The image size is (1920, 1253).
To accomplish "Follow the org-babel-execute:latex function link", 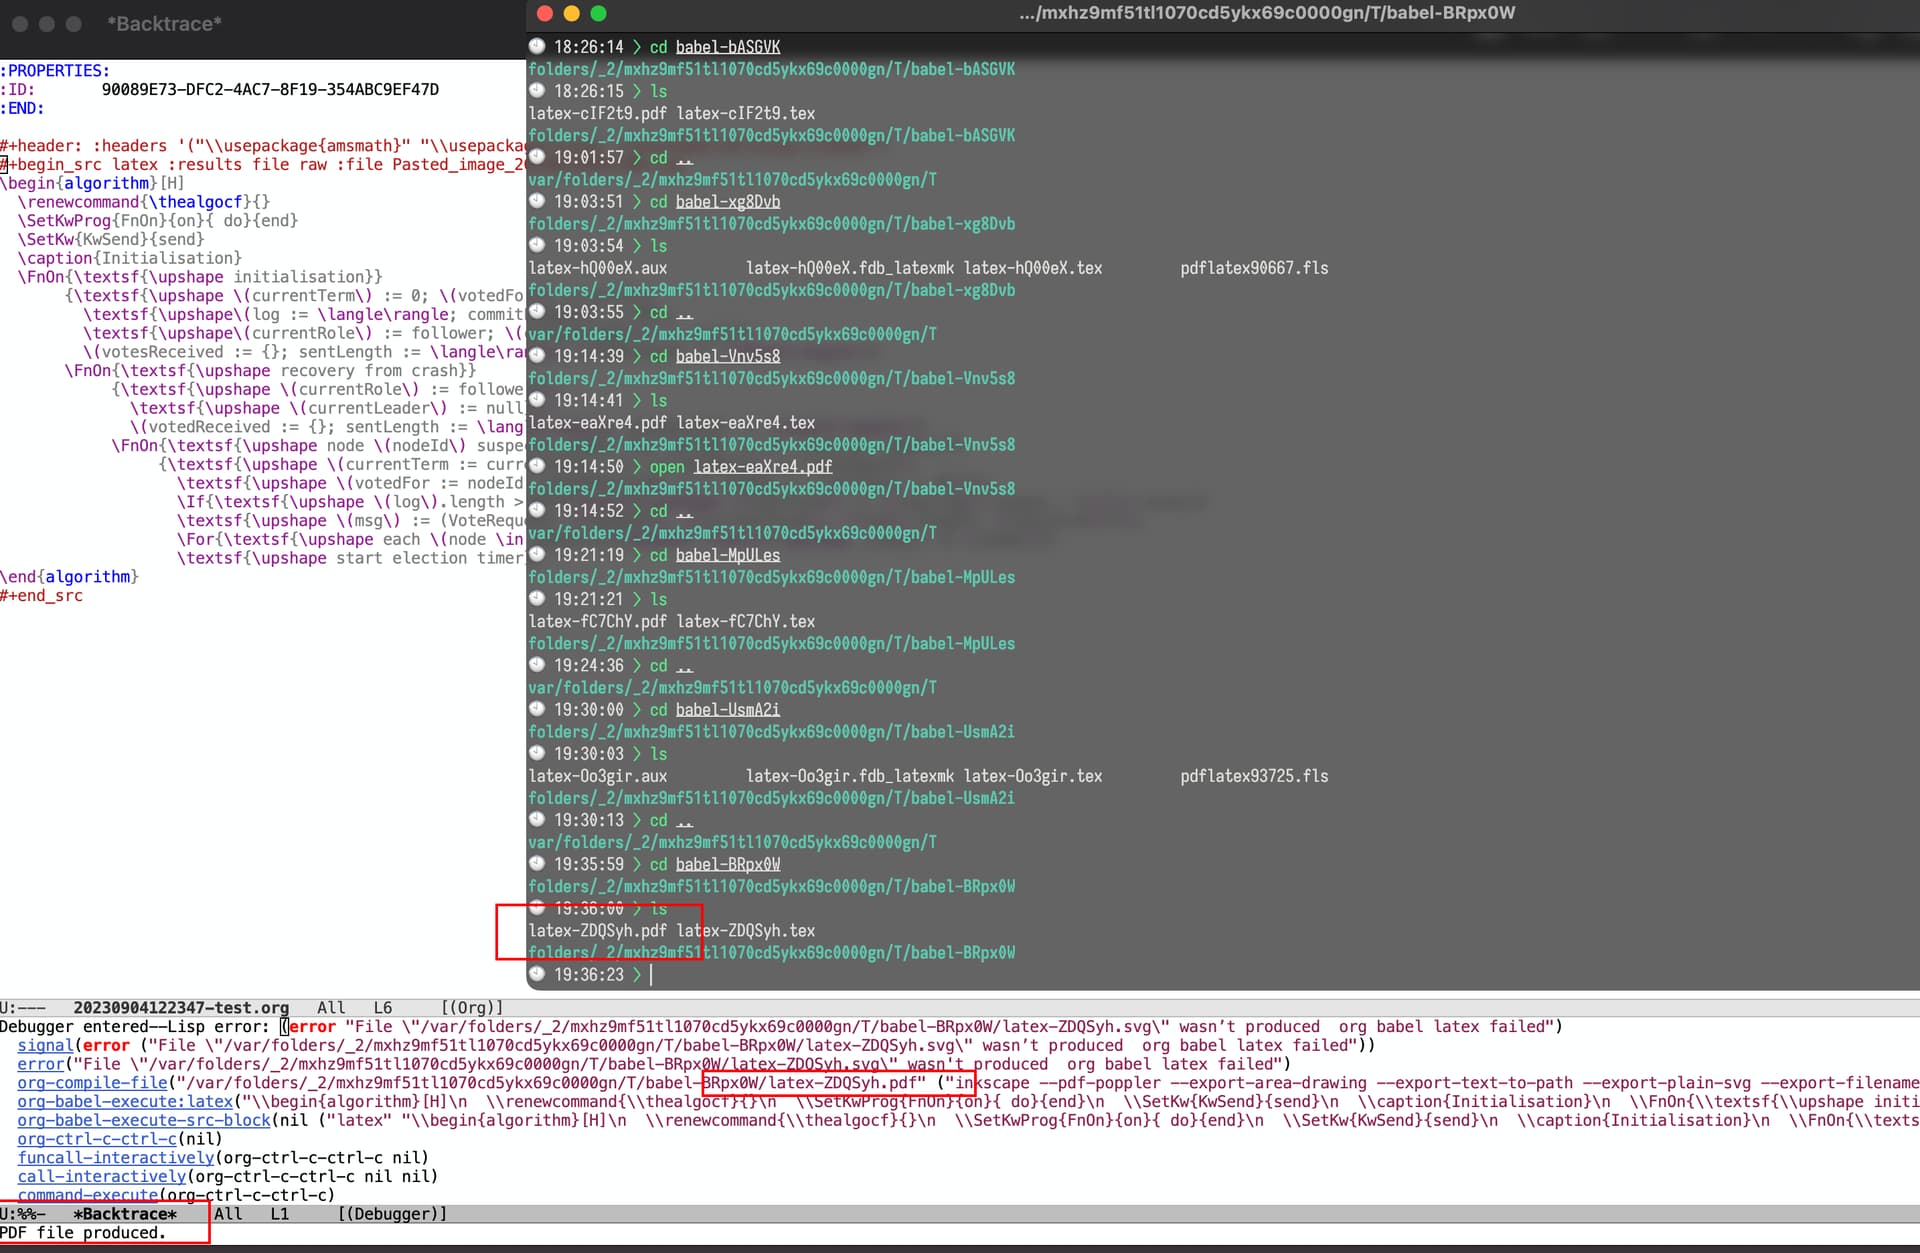I will (x=125, y=1102).
